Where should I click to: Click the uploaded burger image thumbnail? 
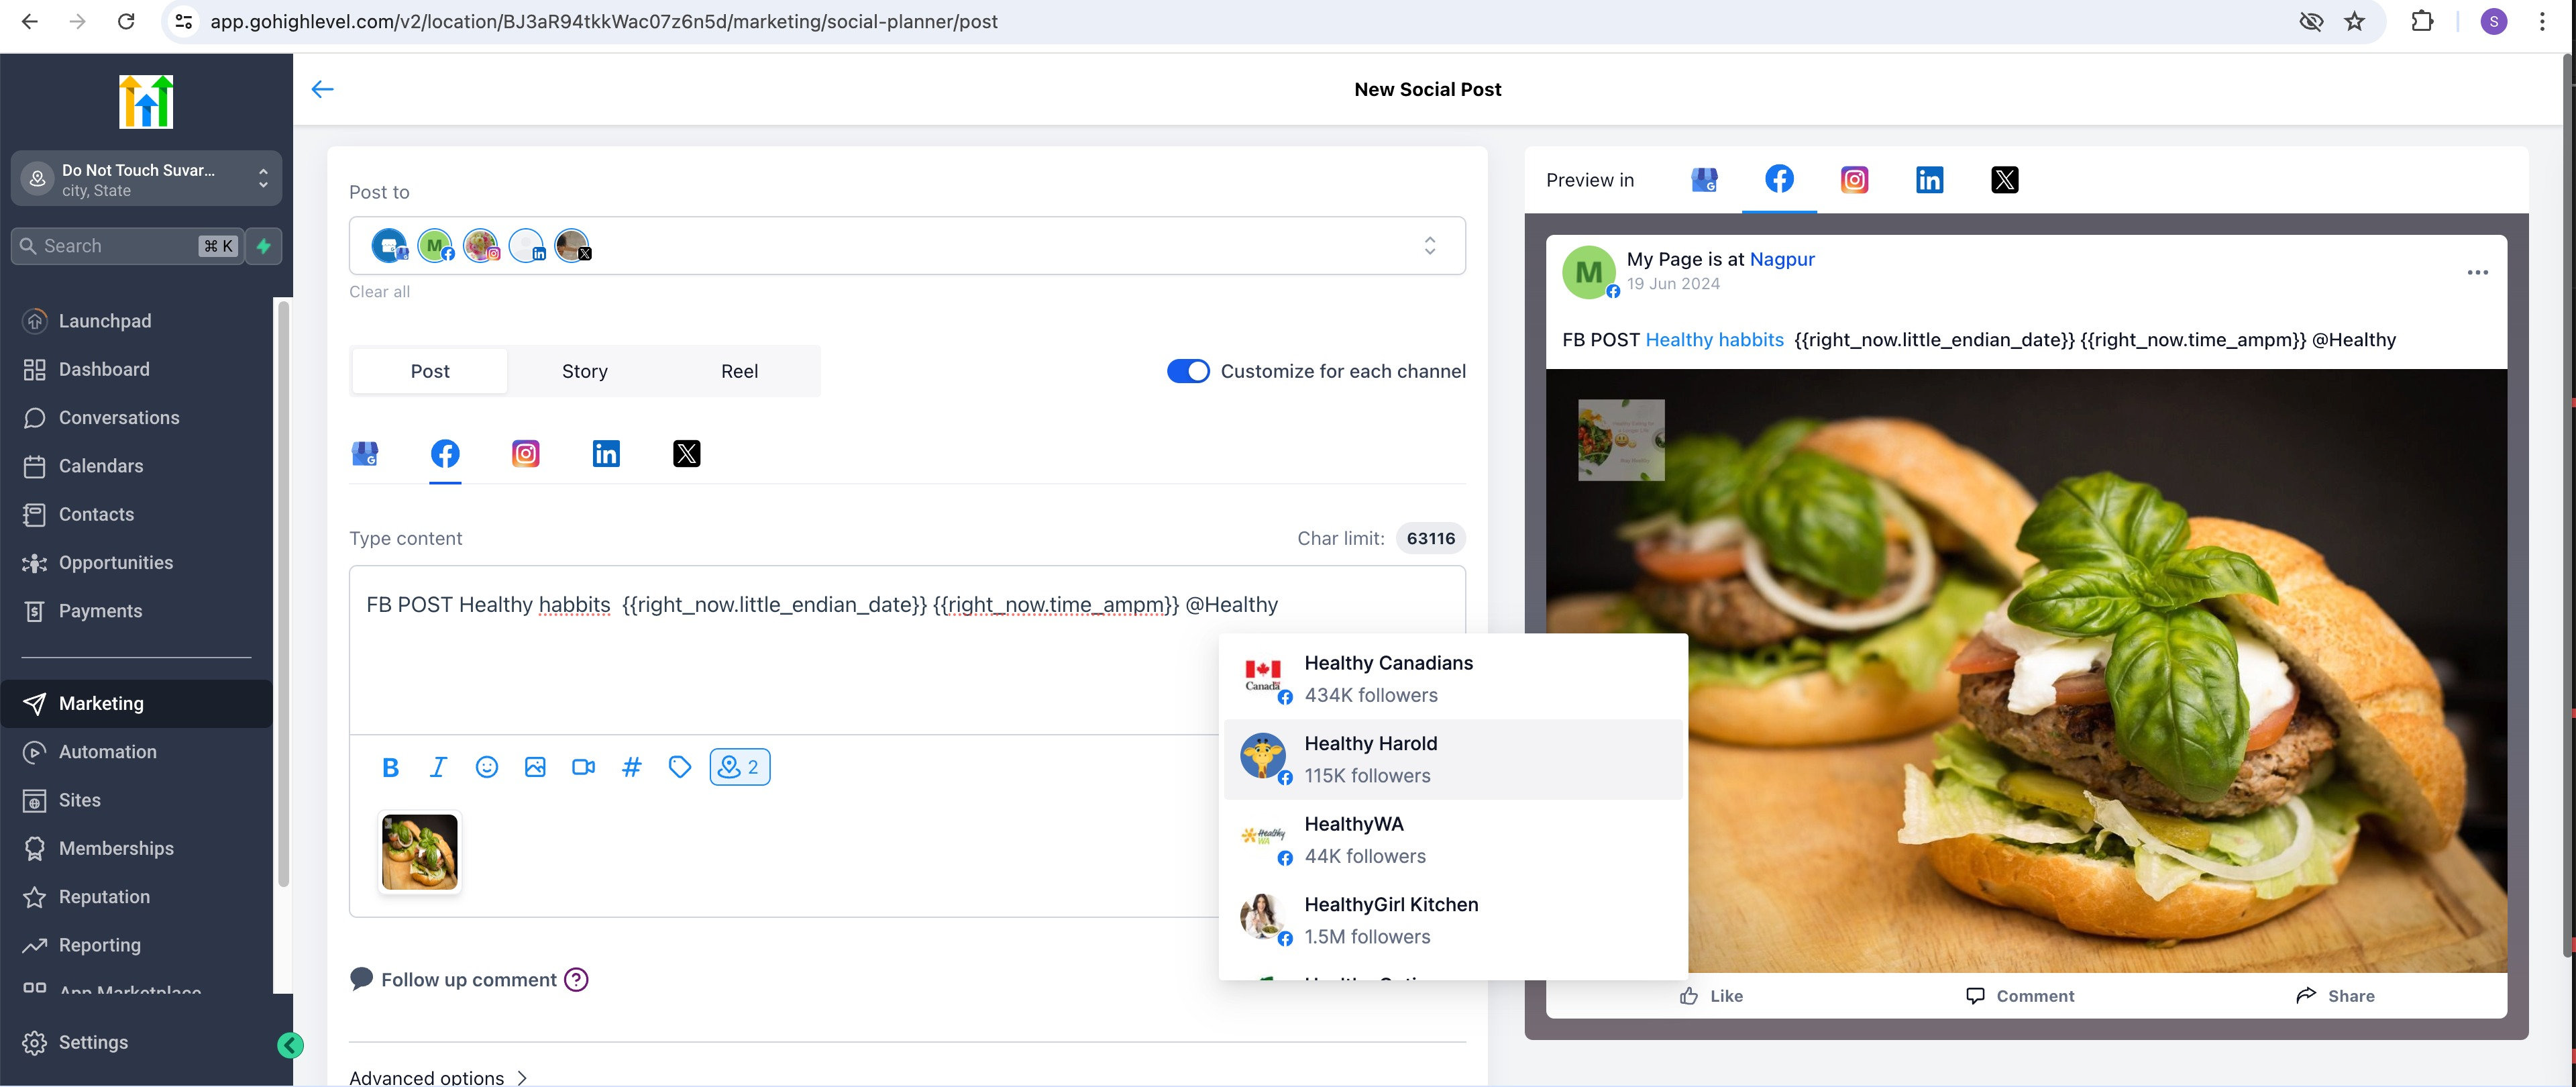419,852
